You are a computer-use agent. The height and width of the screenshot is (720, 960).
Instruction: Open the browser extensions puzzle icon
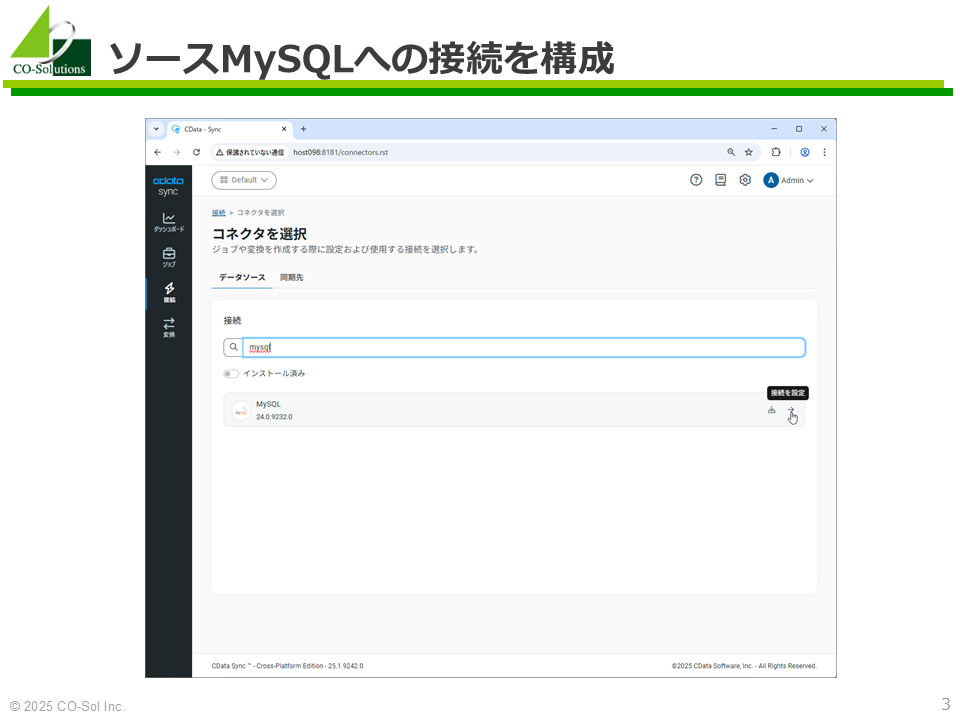pos(776,152)
